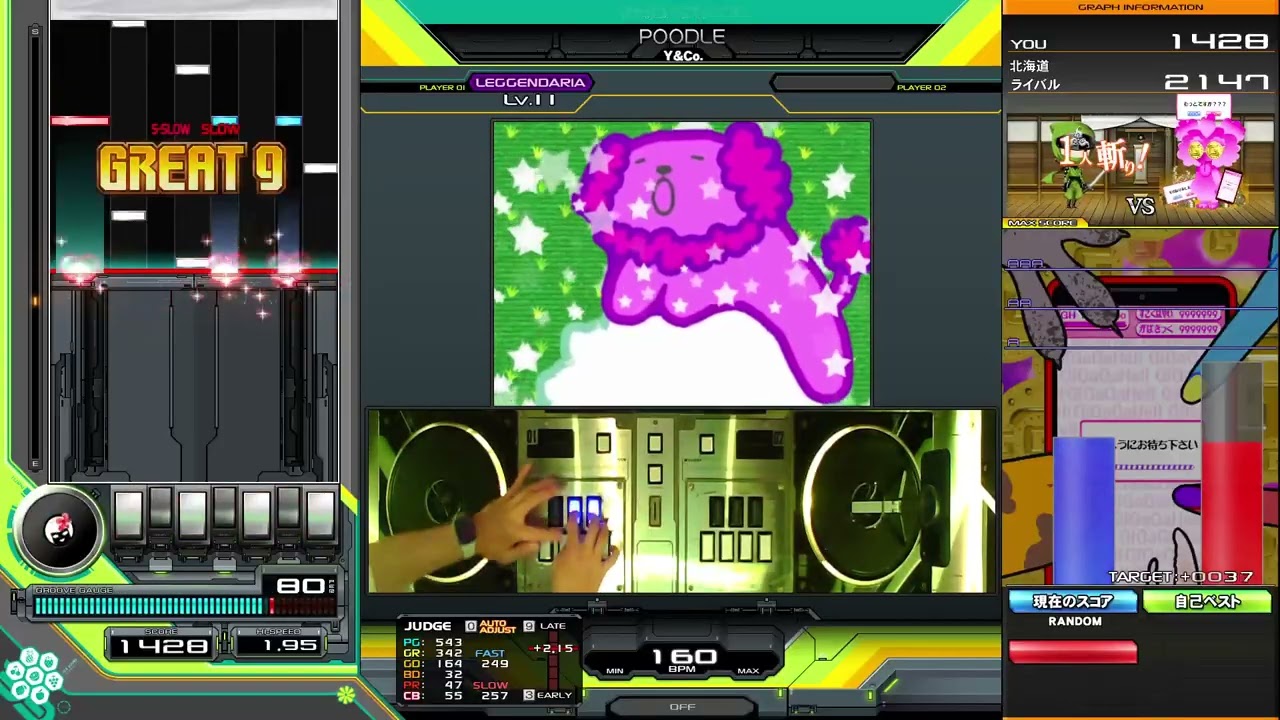Select the 自己ベスト tab
The width and height of the screenshot is (1280, 720).
(x=1207, y=602)
